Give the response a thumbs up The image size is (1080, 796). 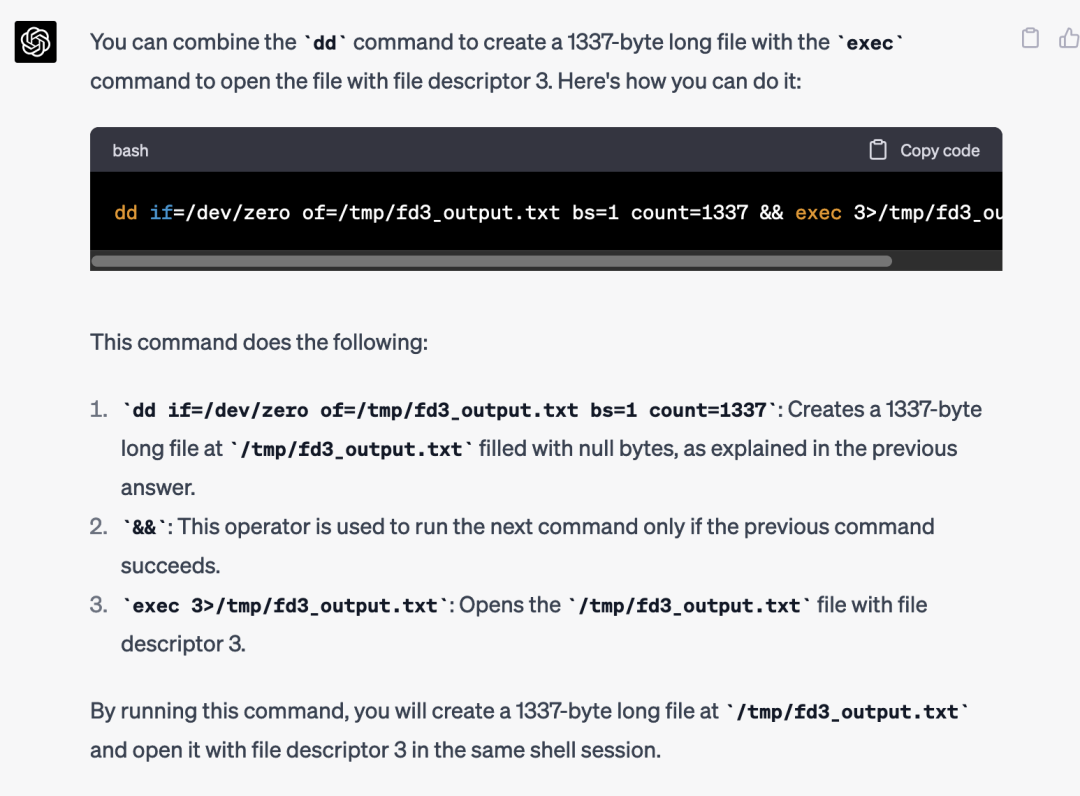[x=1069, y=38]
